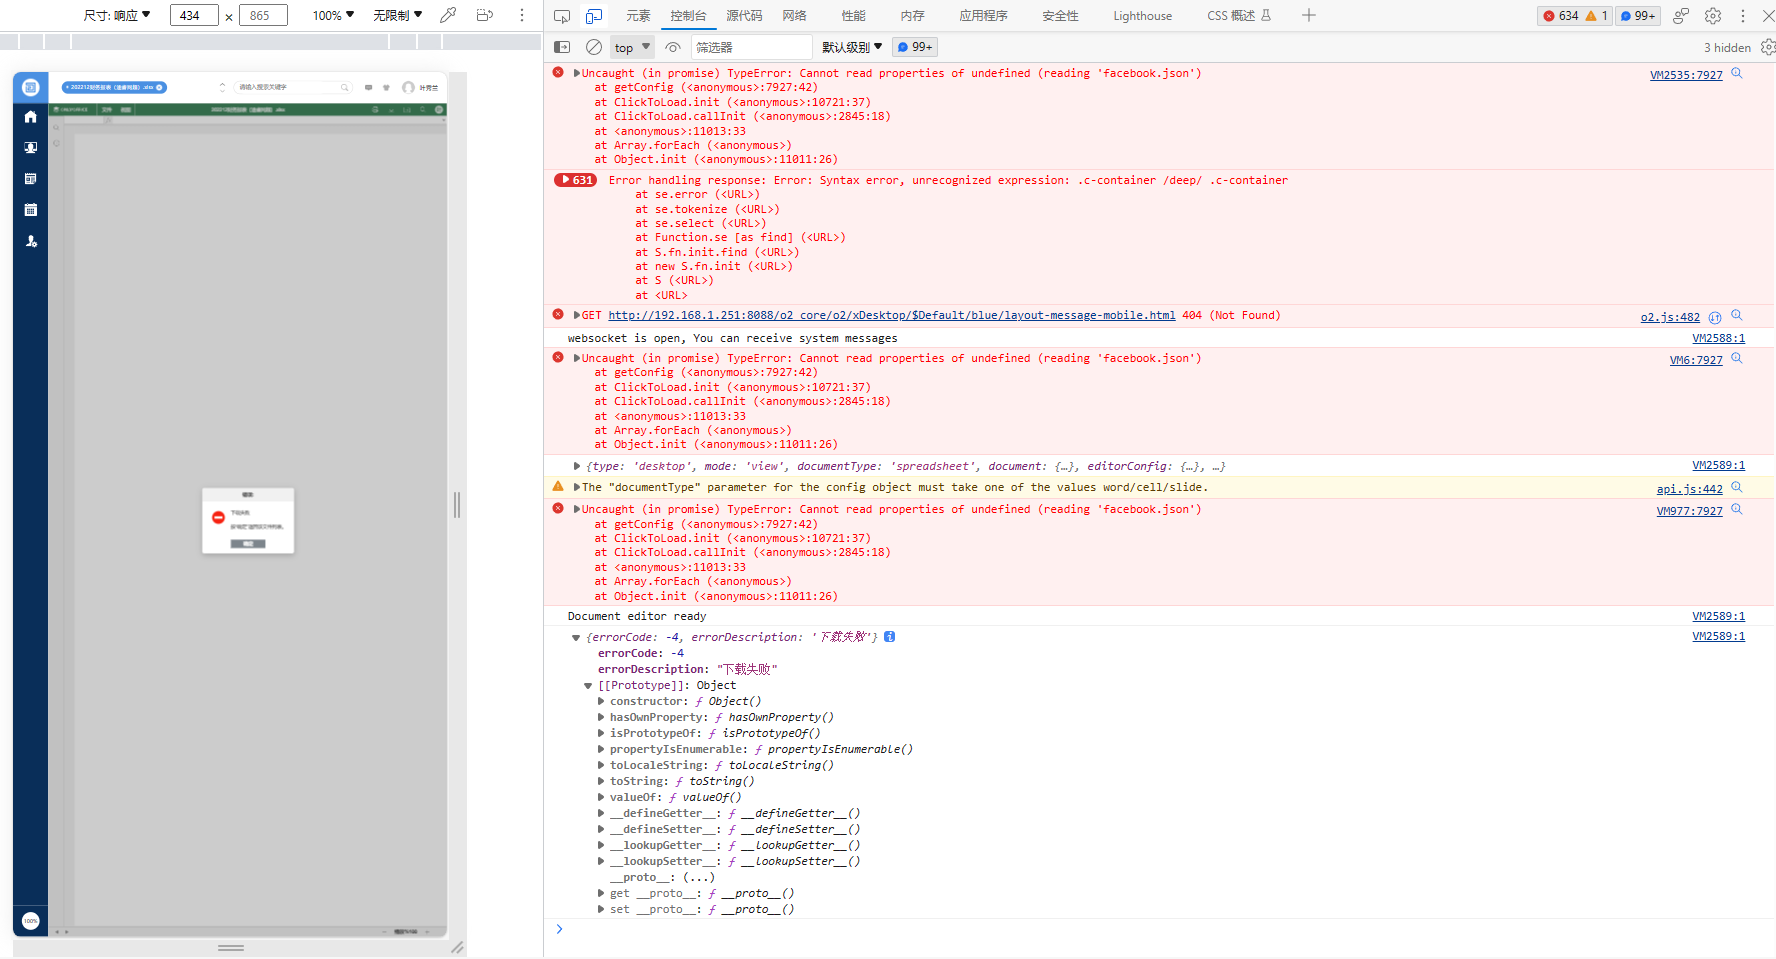Add a new DevTools tab with plus icon
This screenshot has height=959, width=1776.
coord(1309,15)
